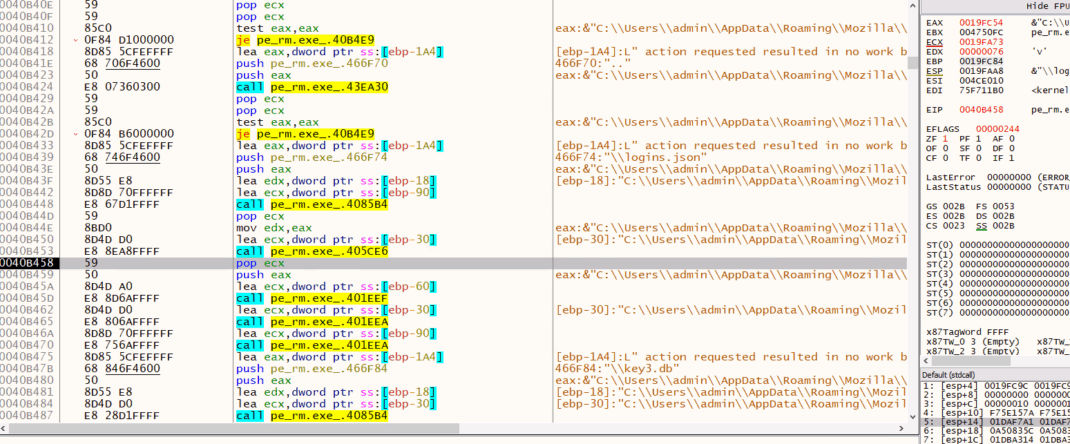
Task: Select the ST(0) FPU register row
Action: tap(998, 244)
